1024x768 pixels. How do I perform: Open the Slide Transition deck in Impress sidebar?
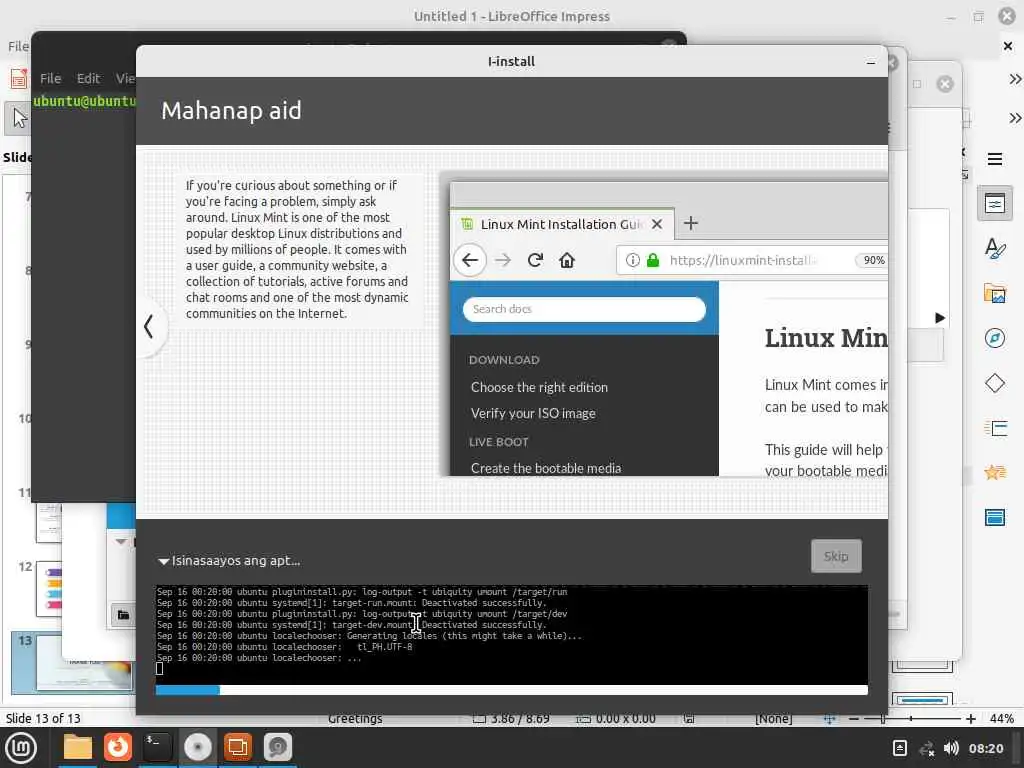coord(995,428)
